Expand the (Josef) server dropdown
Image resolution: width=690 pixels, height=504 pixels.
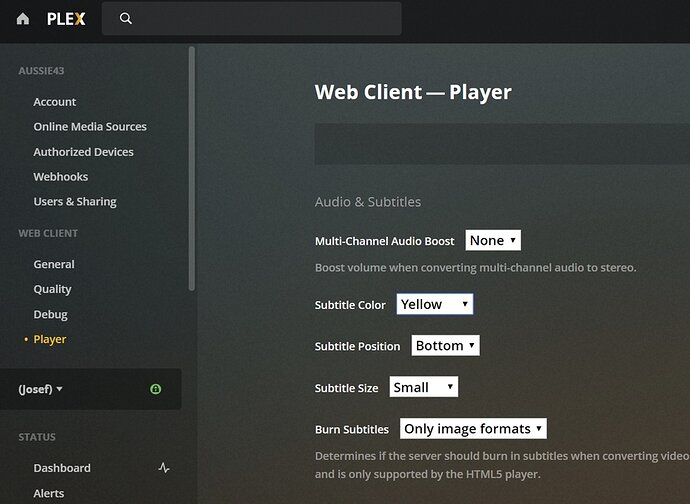[40, 389]
